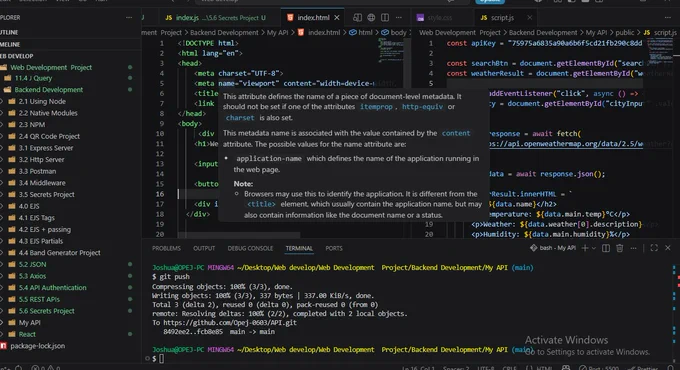The height and width of the screenshot is (370, 680).
Task: Open the 5.5 REST APIs folder
Action: (x=39, y=300)
